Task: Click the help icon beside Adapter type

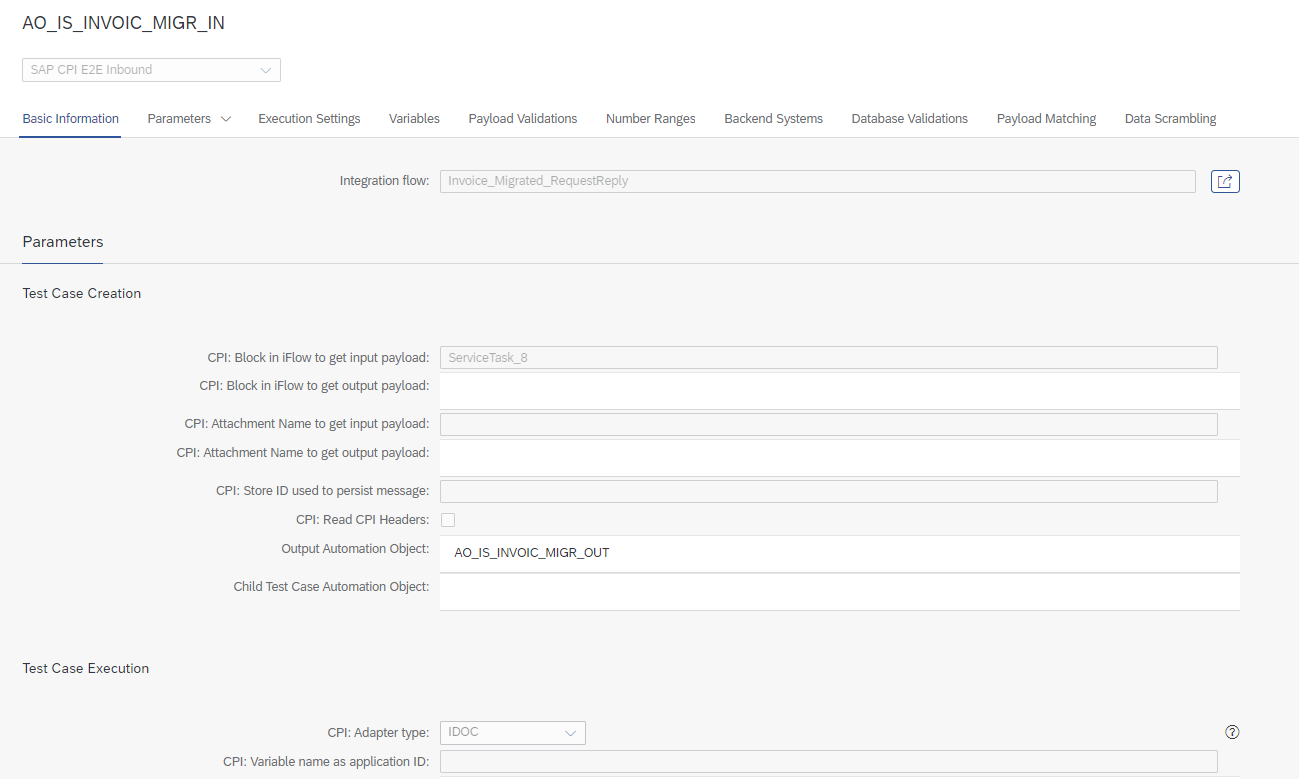Action: click(x=1232, y=732)
